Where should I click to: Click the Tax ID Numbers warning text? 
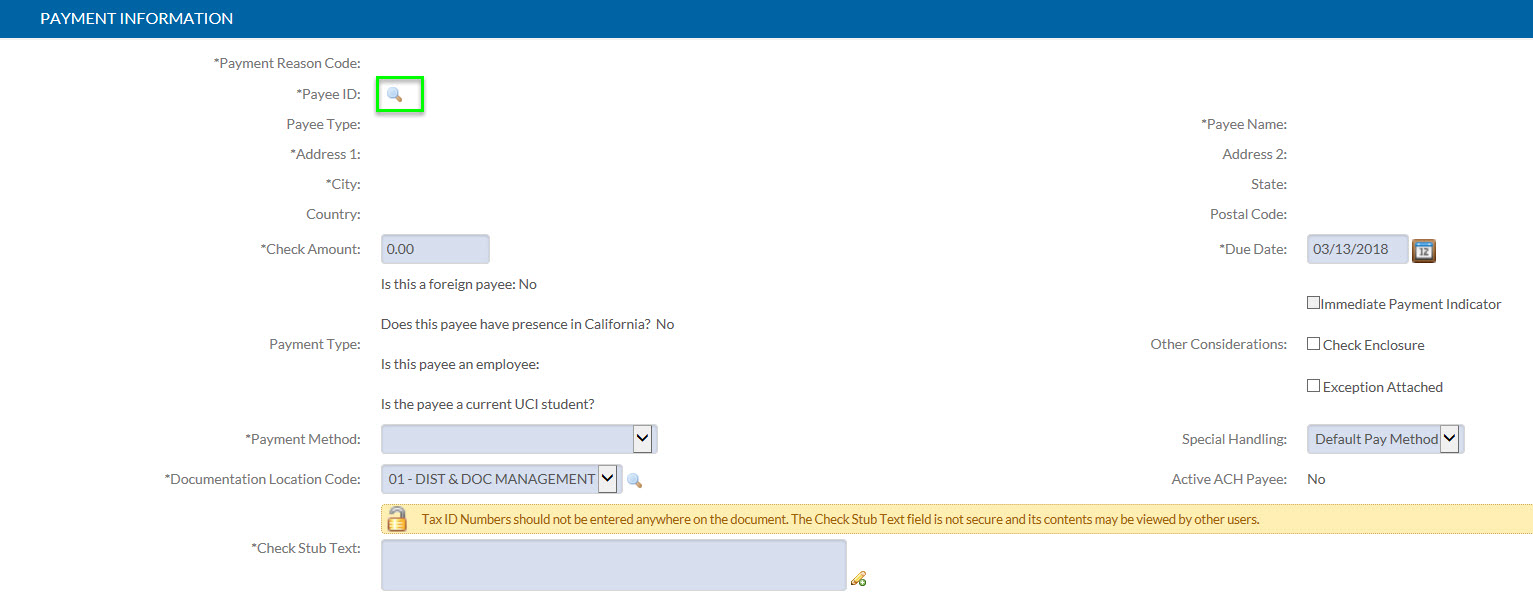[x=840, y=519]
